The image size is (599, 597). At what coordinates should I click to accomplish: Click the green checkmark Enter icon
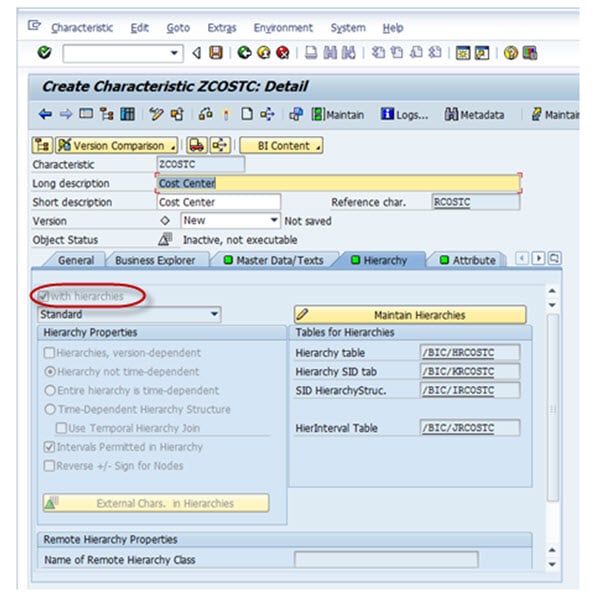point(44,52)
